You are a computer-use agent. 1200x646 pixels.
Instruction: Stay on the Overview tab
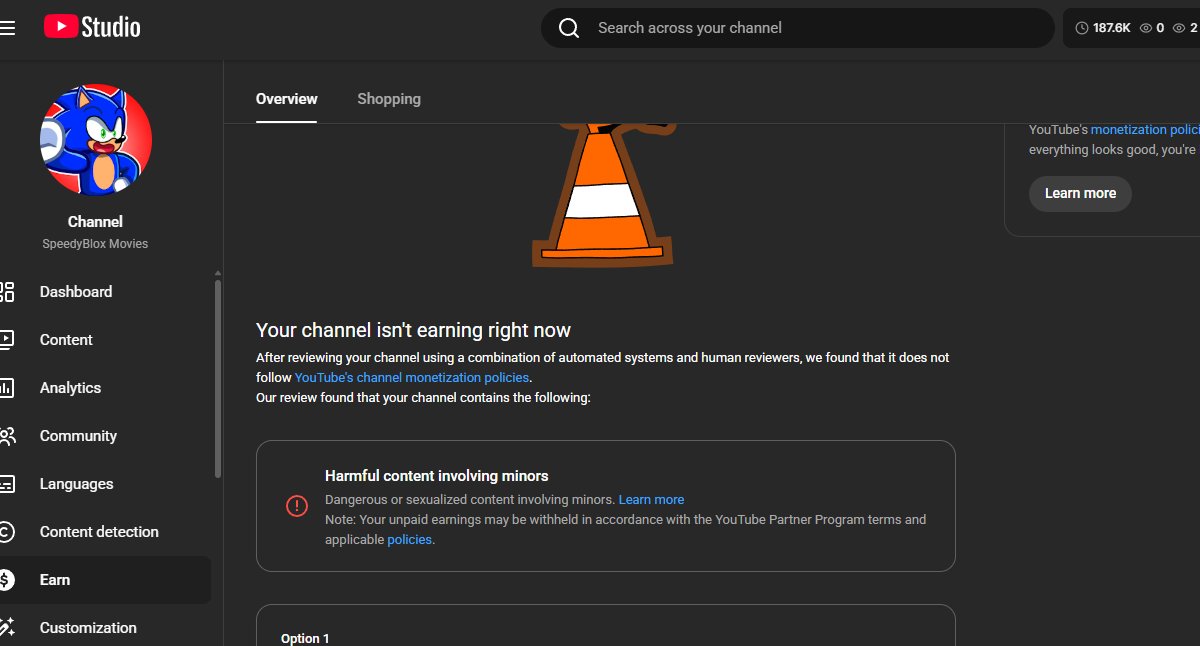coord(286,98)
